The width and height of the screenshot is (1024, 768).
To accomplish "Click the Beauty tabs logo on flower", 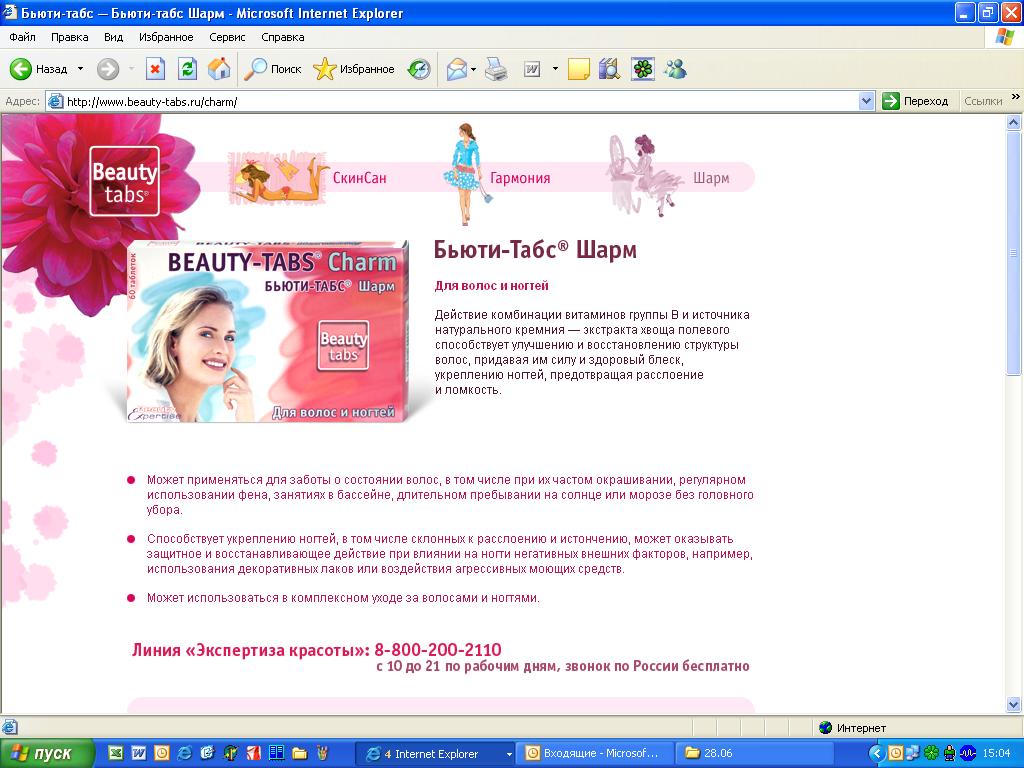I will [124, 181].
